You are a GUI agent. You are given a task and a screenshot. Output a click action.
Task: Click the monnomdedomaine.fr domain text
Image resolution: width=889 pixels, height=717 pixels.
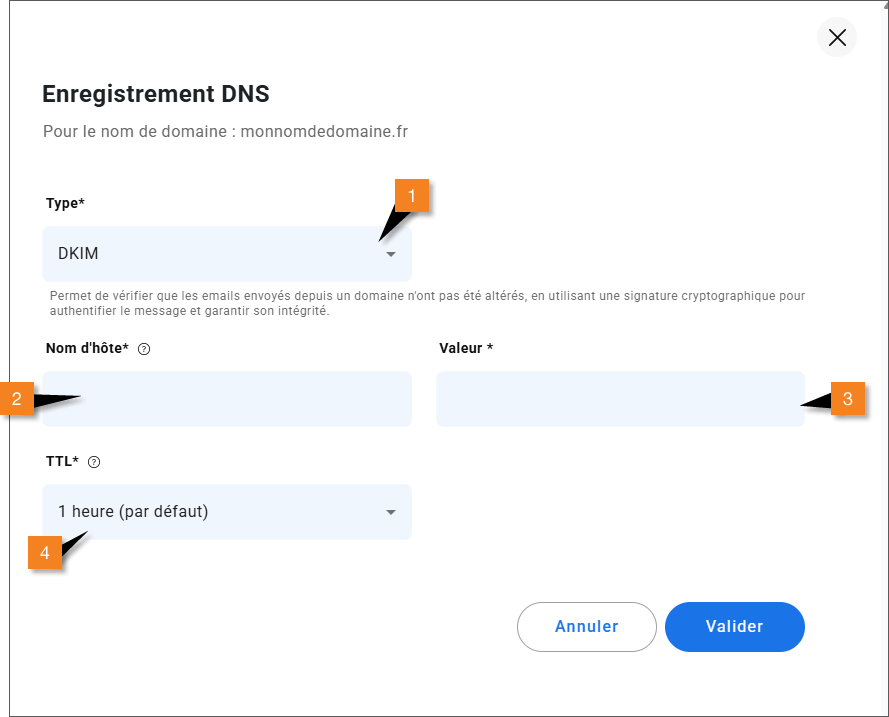pyautogui.click(x=324, y=131)
